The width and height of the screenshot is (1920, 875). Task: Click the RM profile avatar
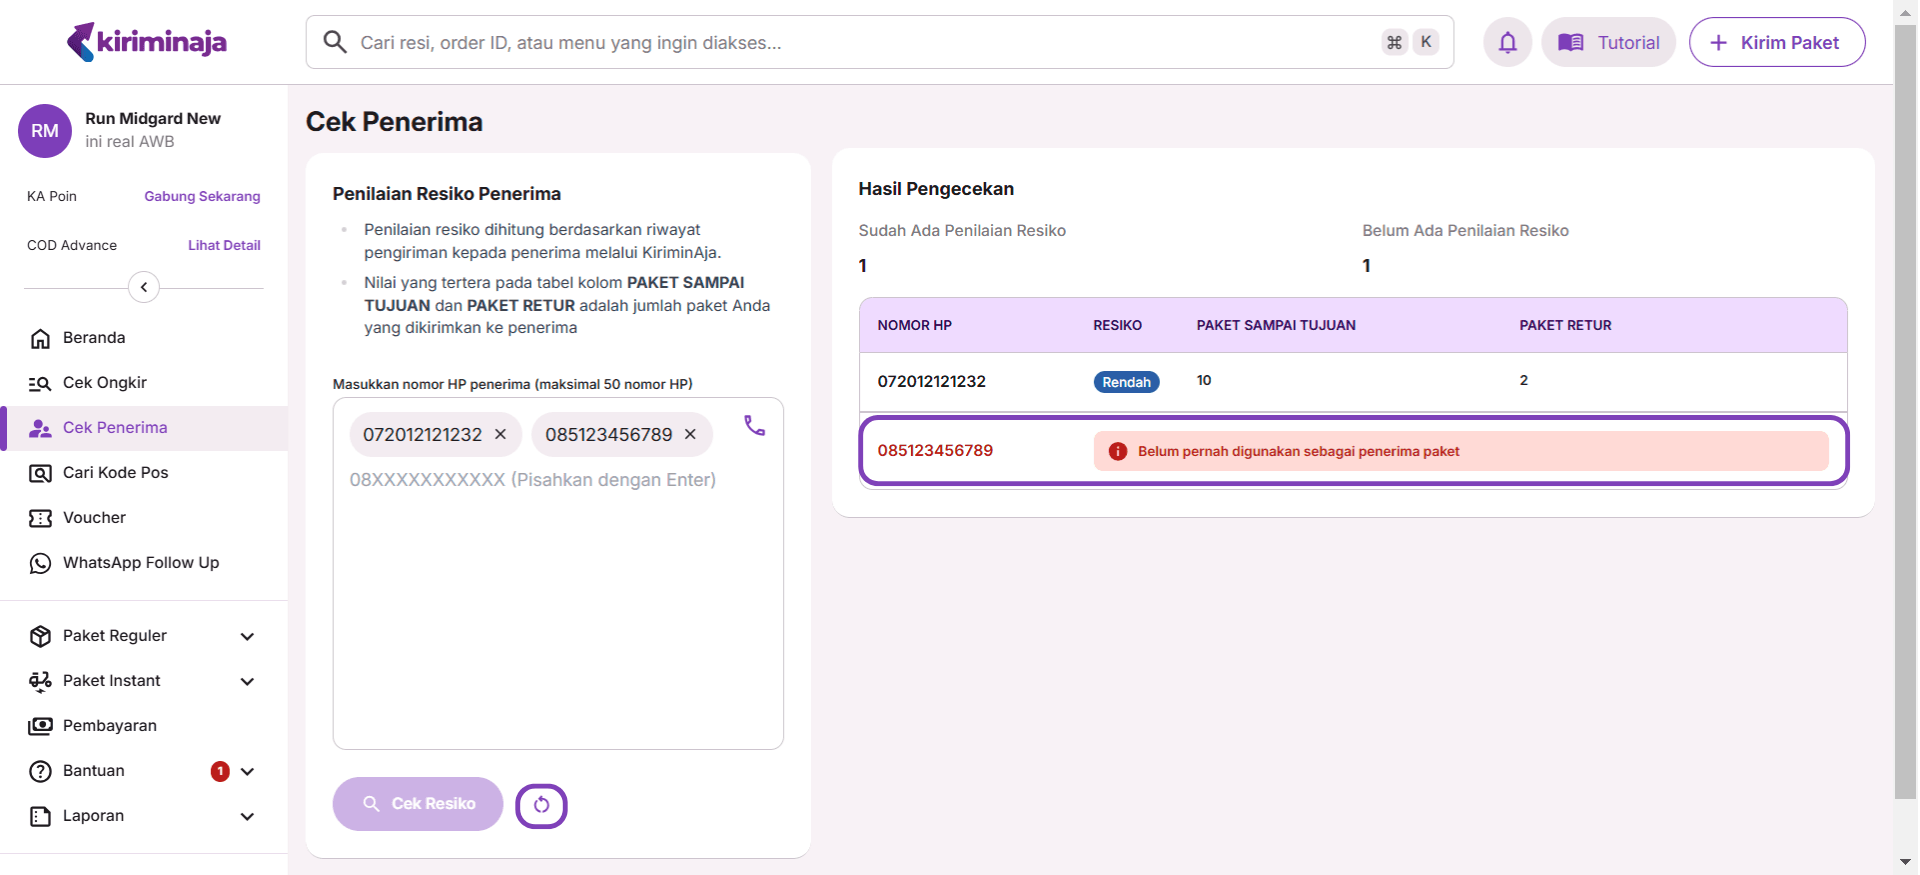45,131
